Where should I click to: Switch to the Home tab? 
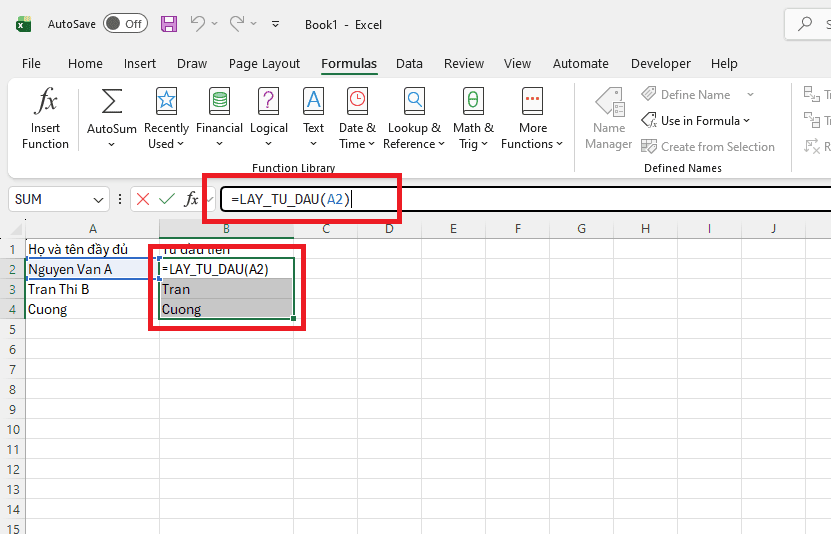coord(85,64)
